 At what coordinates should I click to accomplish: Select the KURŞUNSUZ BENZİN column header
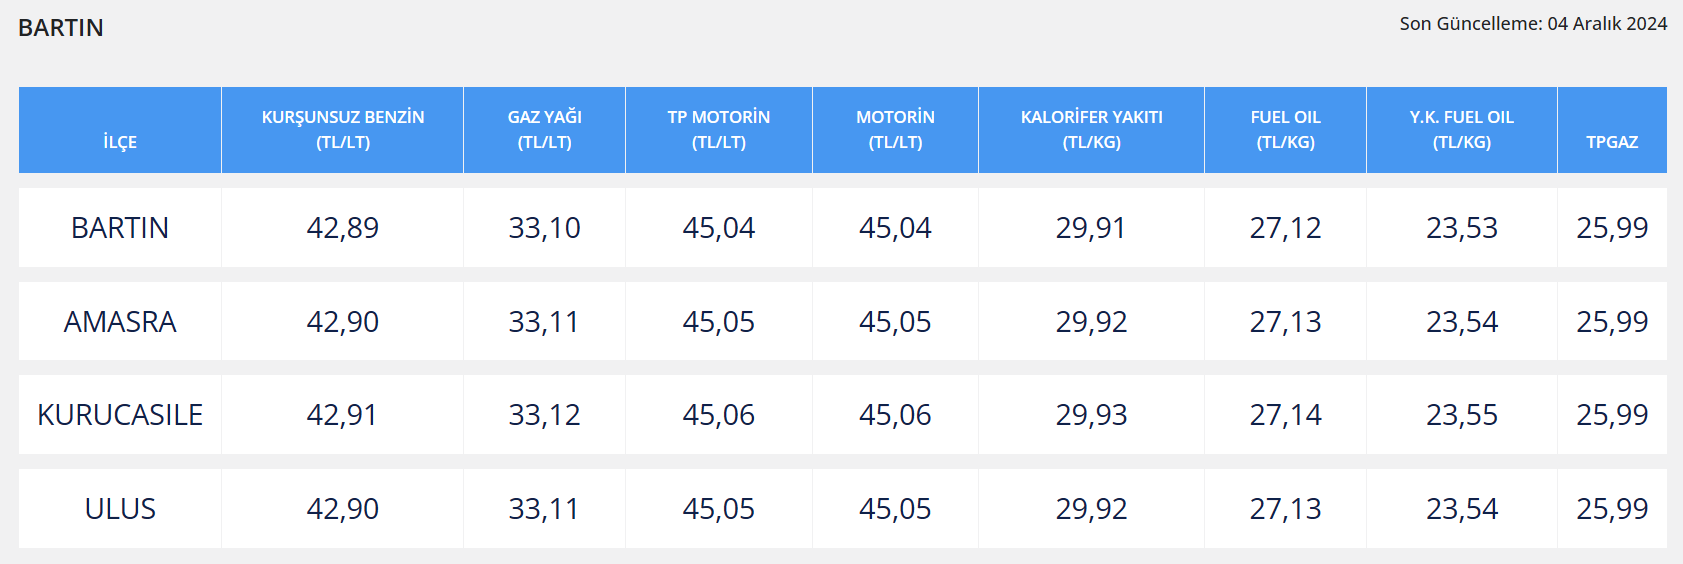coord(343,130)
